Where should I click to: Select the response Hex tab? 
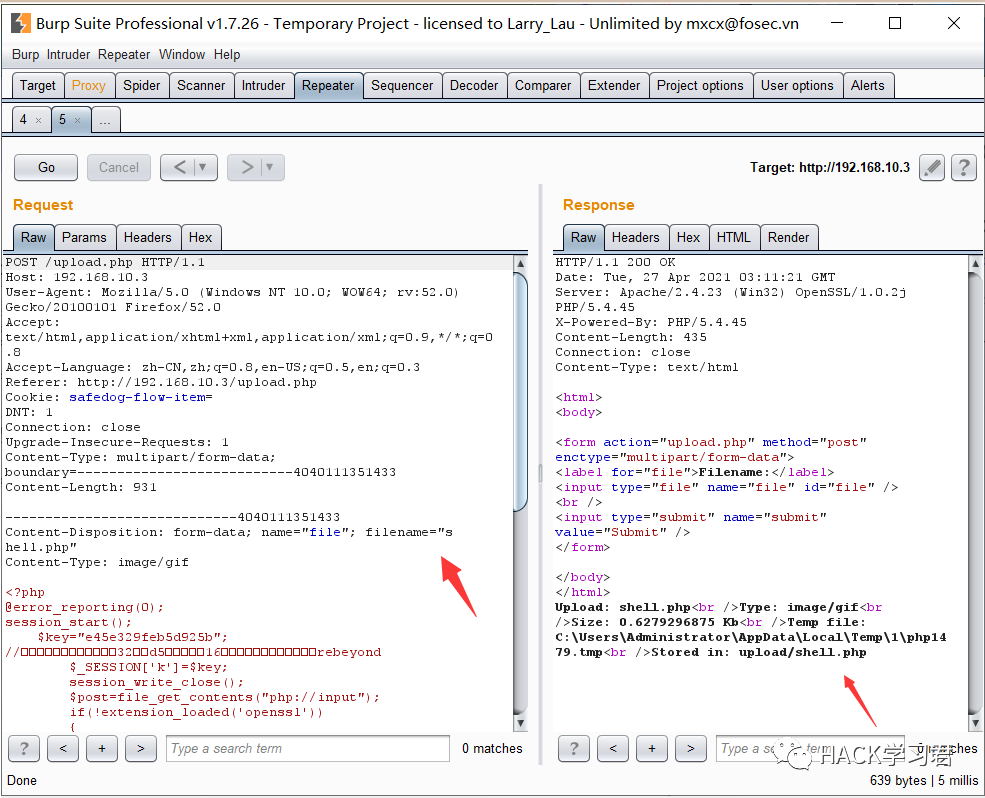tap(688, 238)
